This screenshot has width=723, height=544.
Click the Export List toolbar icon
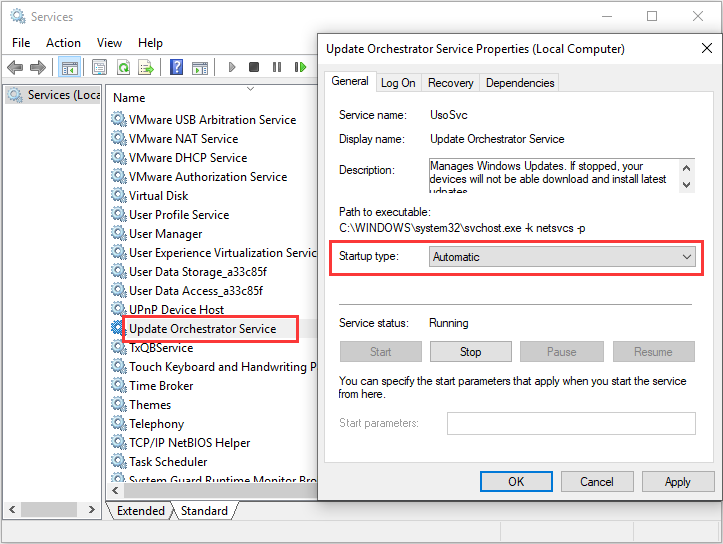146,67
